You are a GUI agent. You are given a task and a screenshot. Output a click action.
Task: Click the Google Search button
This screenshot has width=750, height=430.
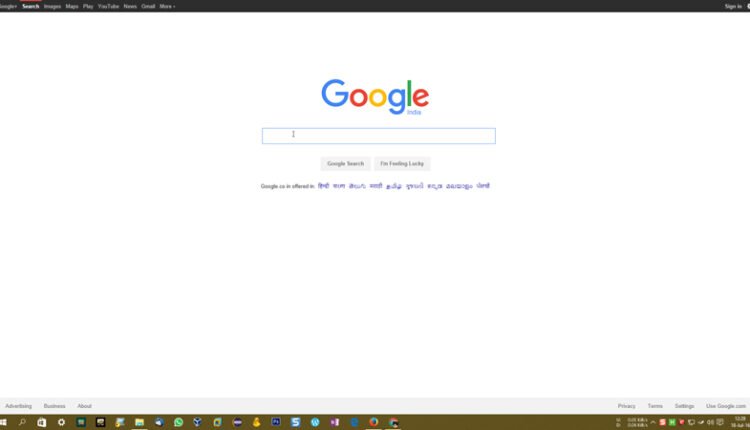click(x=345, y=164)
